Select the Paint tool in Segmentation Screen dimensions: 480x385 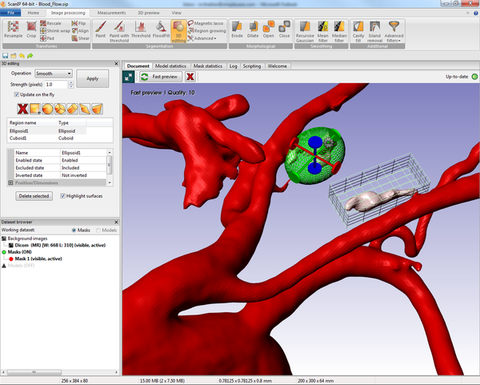pyautogui.click(x=100, y=29)
